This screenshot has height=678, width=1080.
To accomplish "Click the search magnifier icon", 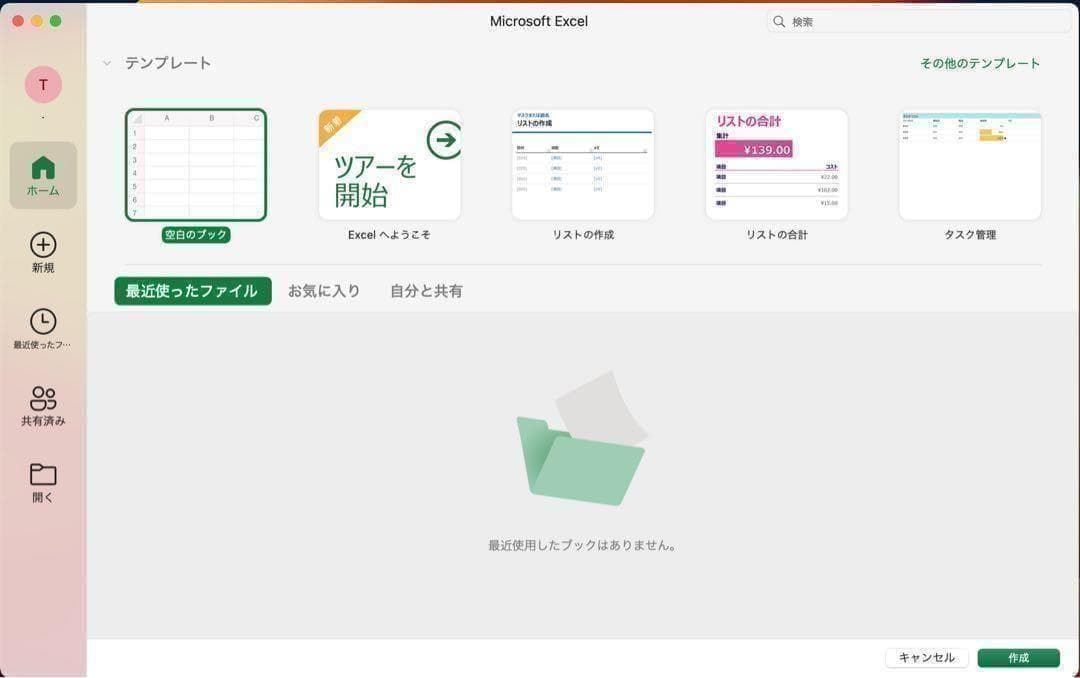I will [x=779, y=21].
